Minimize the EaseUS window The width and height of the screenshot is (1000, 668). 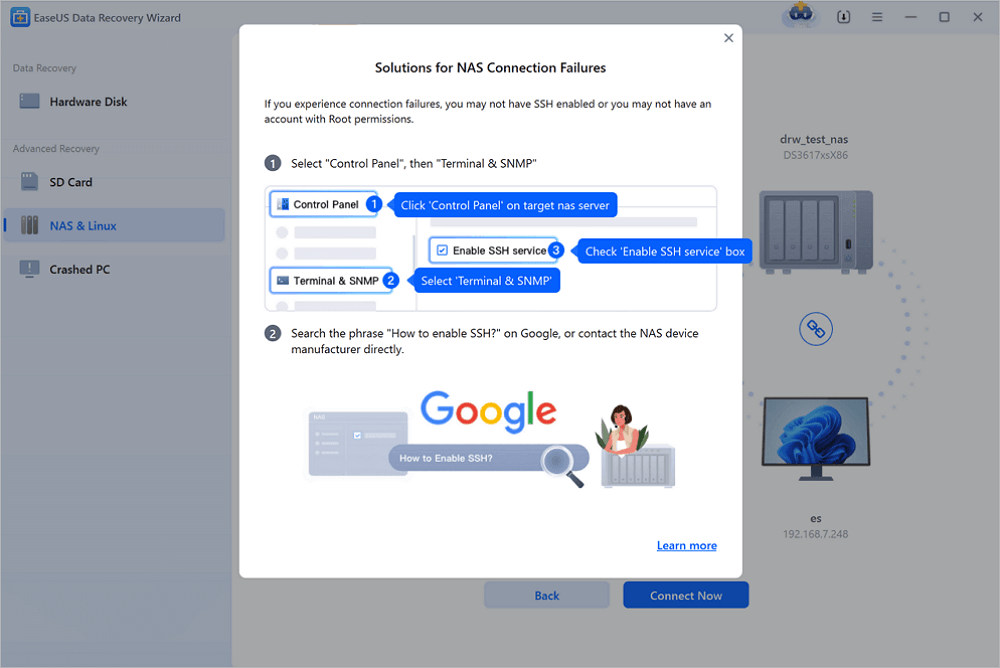point(911,17)
